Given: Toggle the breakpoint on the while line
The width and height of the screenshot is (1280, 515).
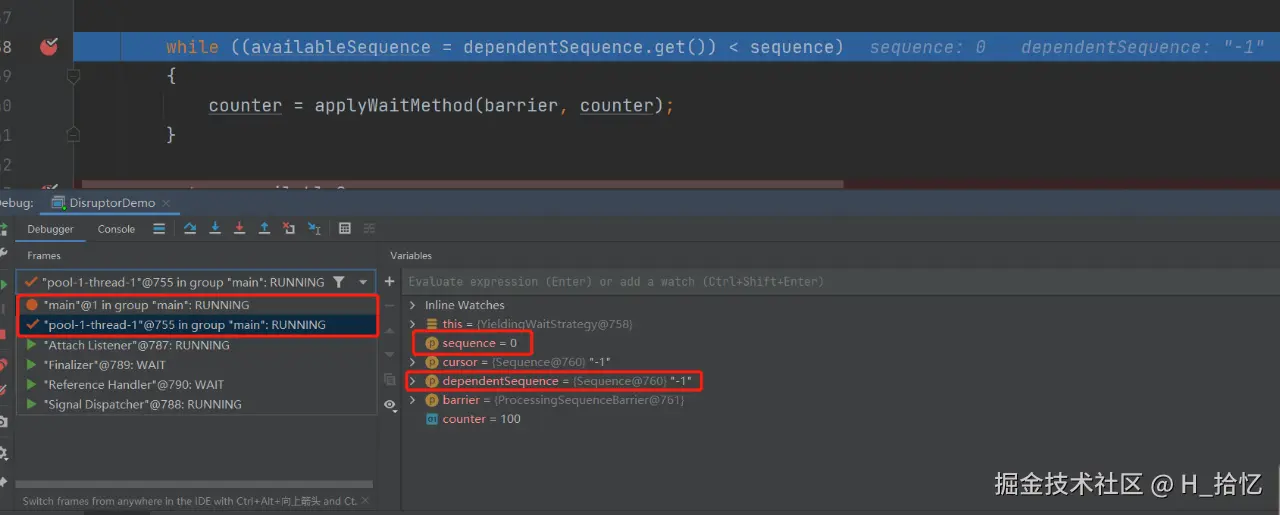Looking at the screenshot, I should click(48, 47).
